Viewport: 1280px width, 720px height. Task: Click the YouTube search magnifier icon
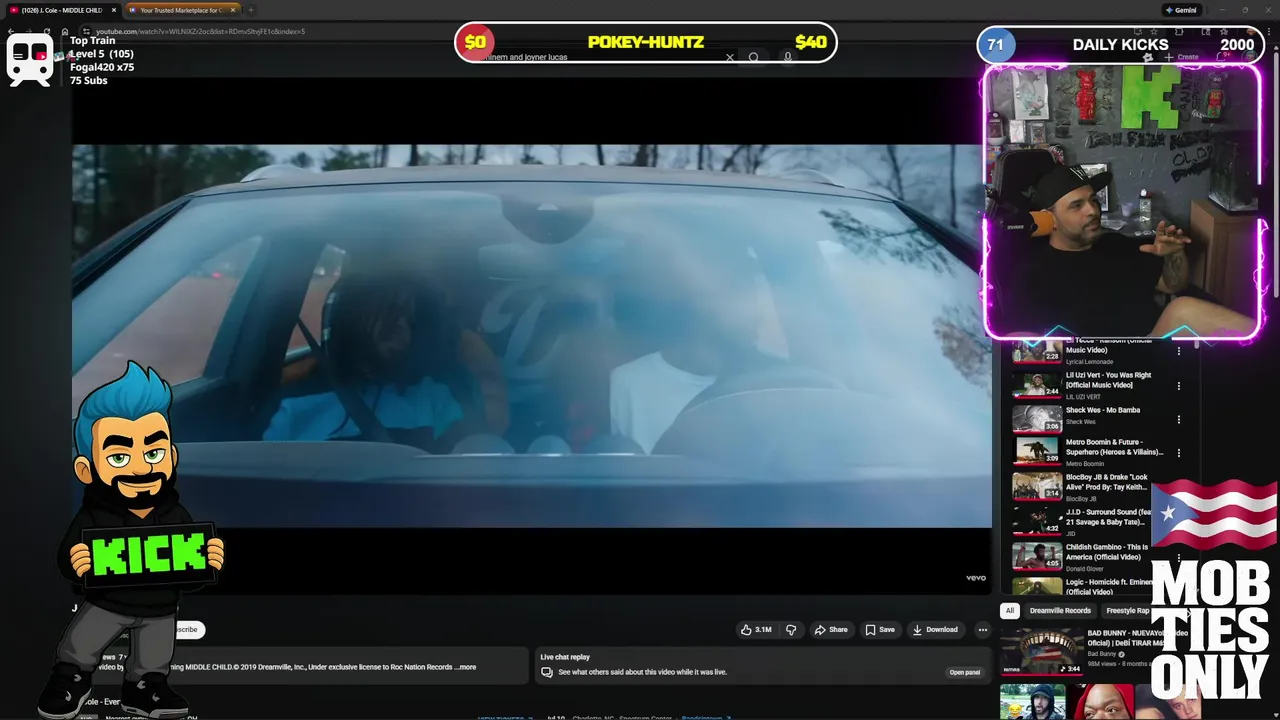754,57
